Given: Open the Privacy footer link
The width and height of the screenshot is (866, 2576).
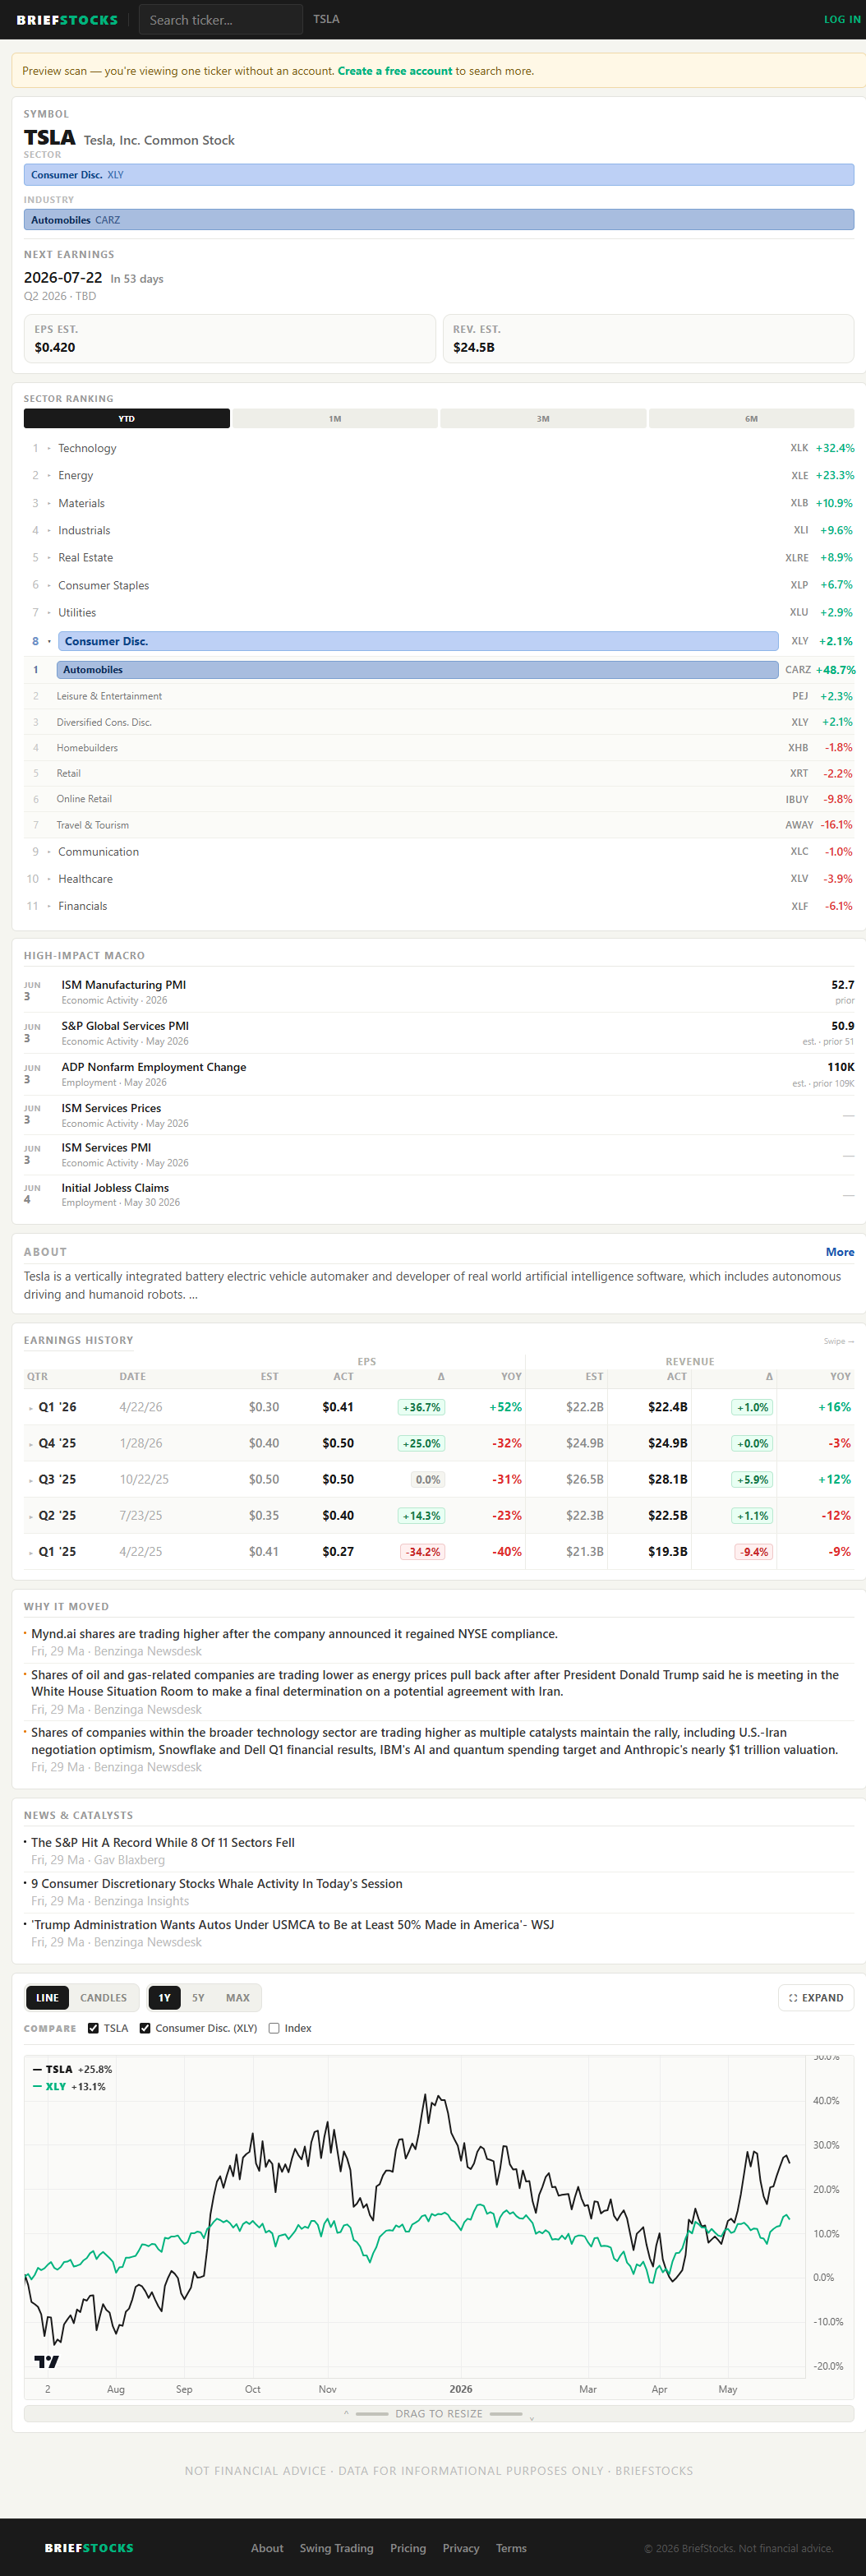Looking at the screenshot, I should (461, 2547).
